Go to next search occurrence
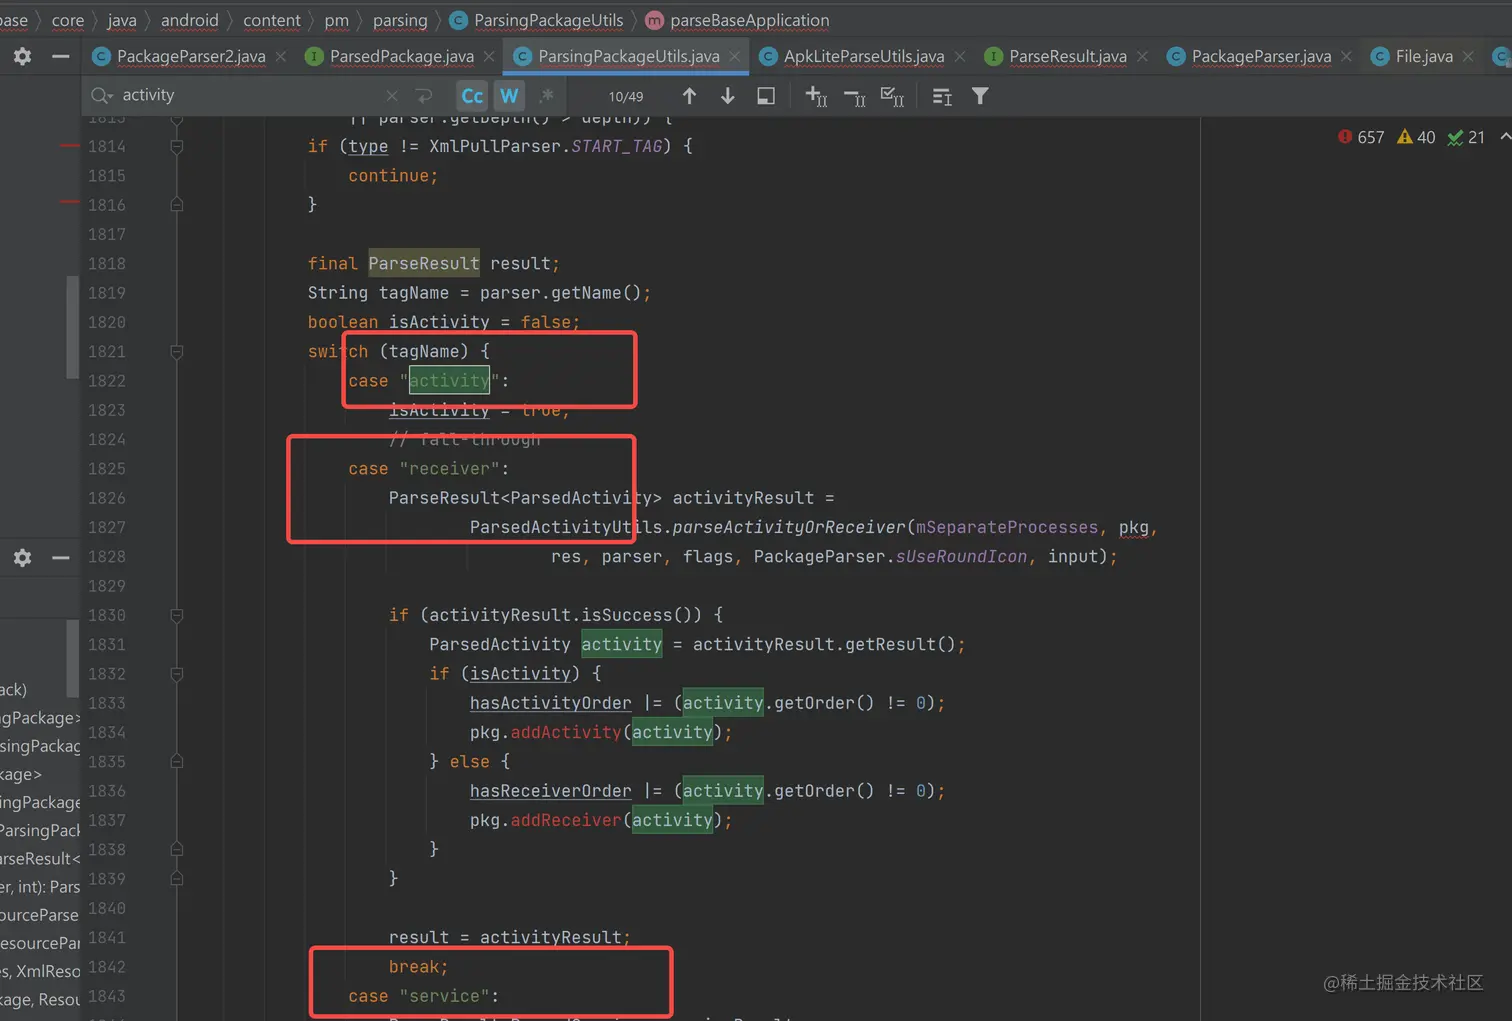1512x1021 pixels. click(x=727, y=96)
